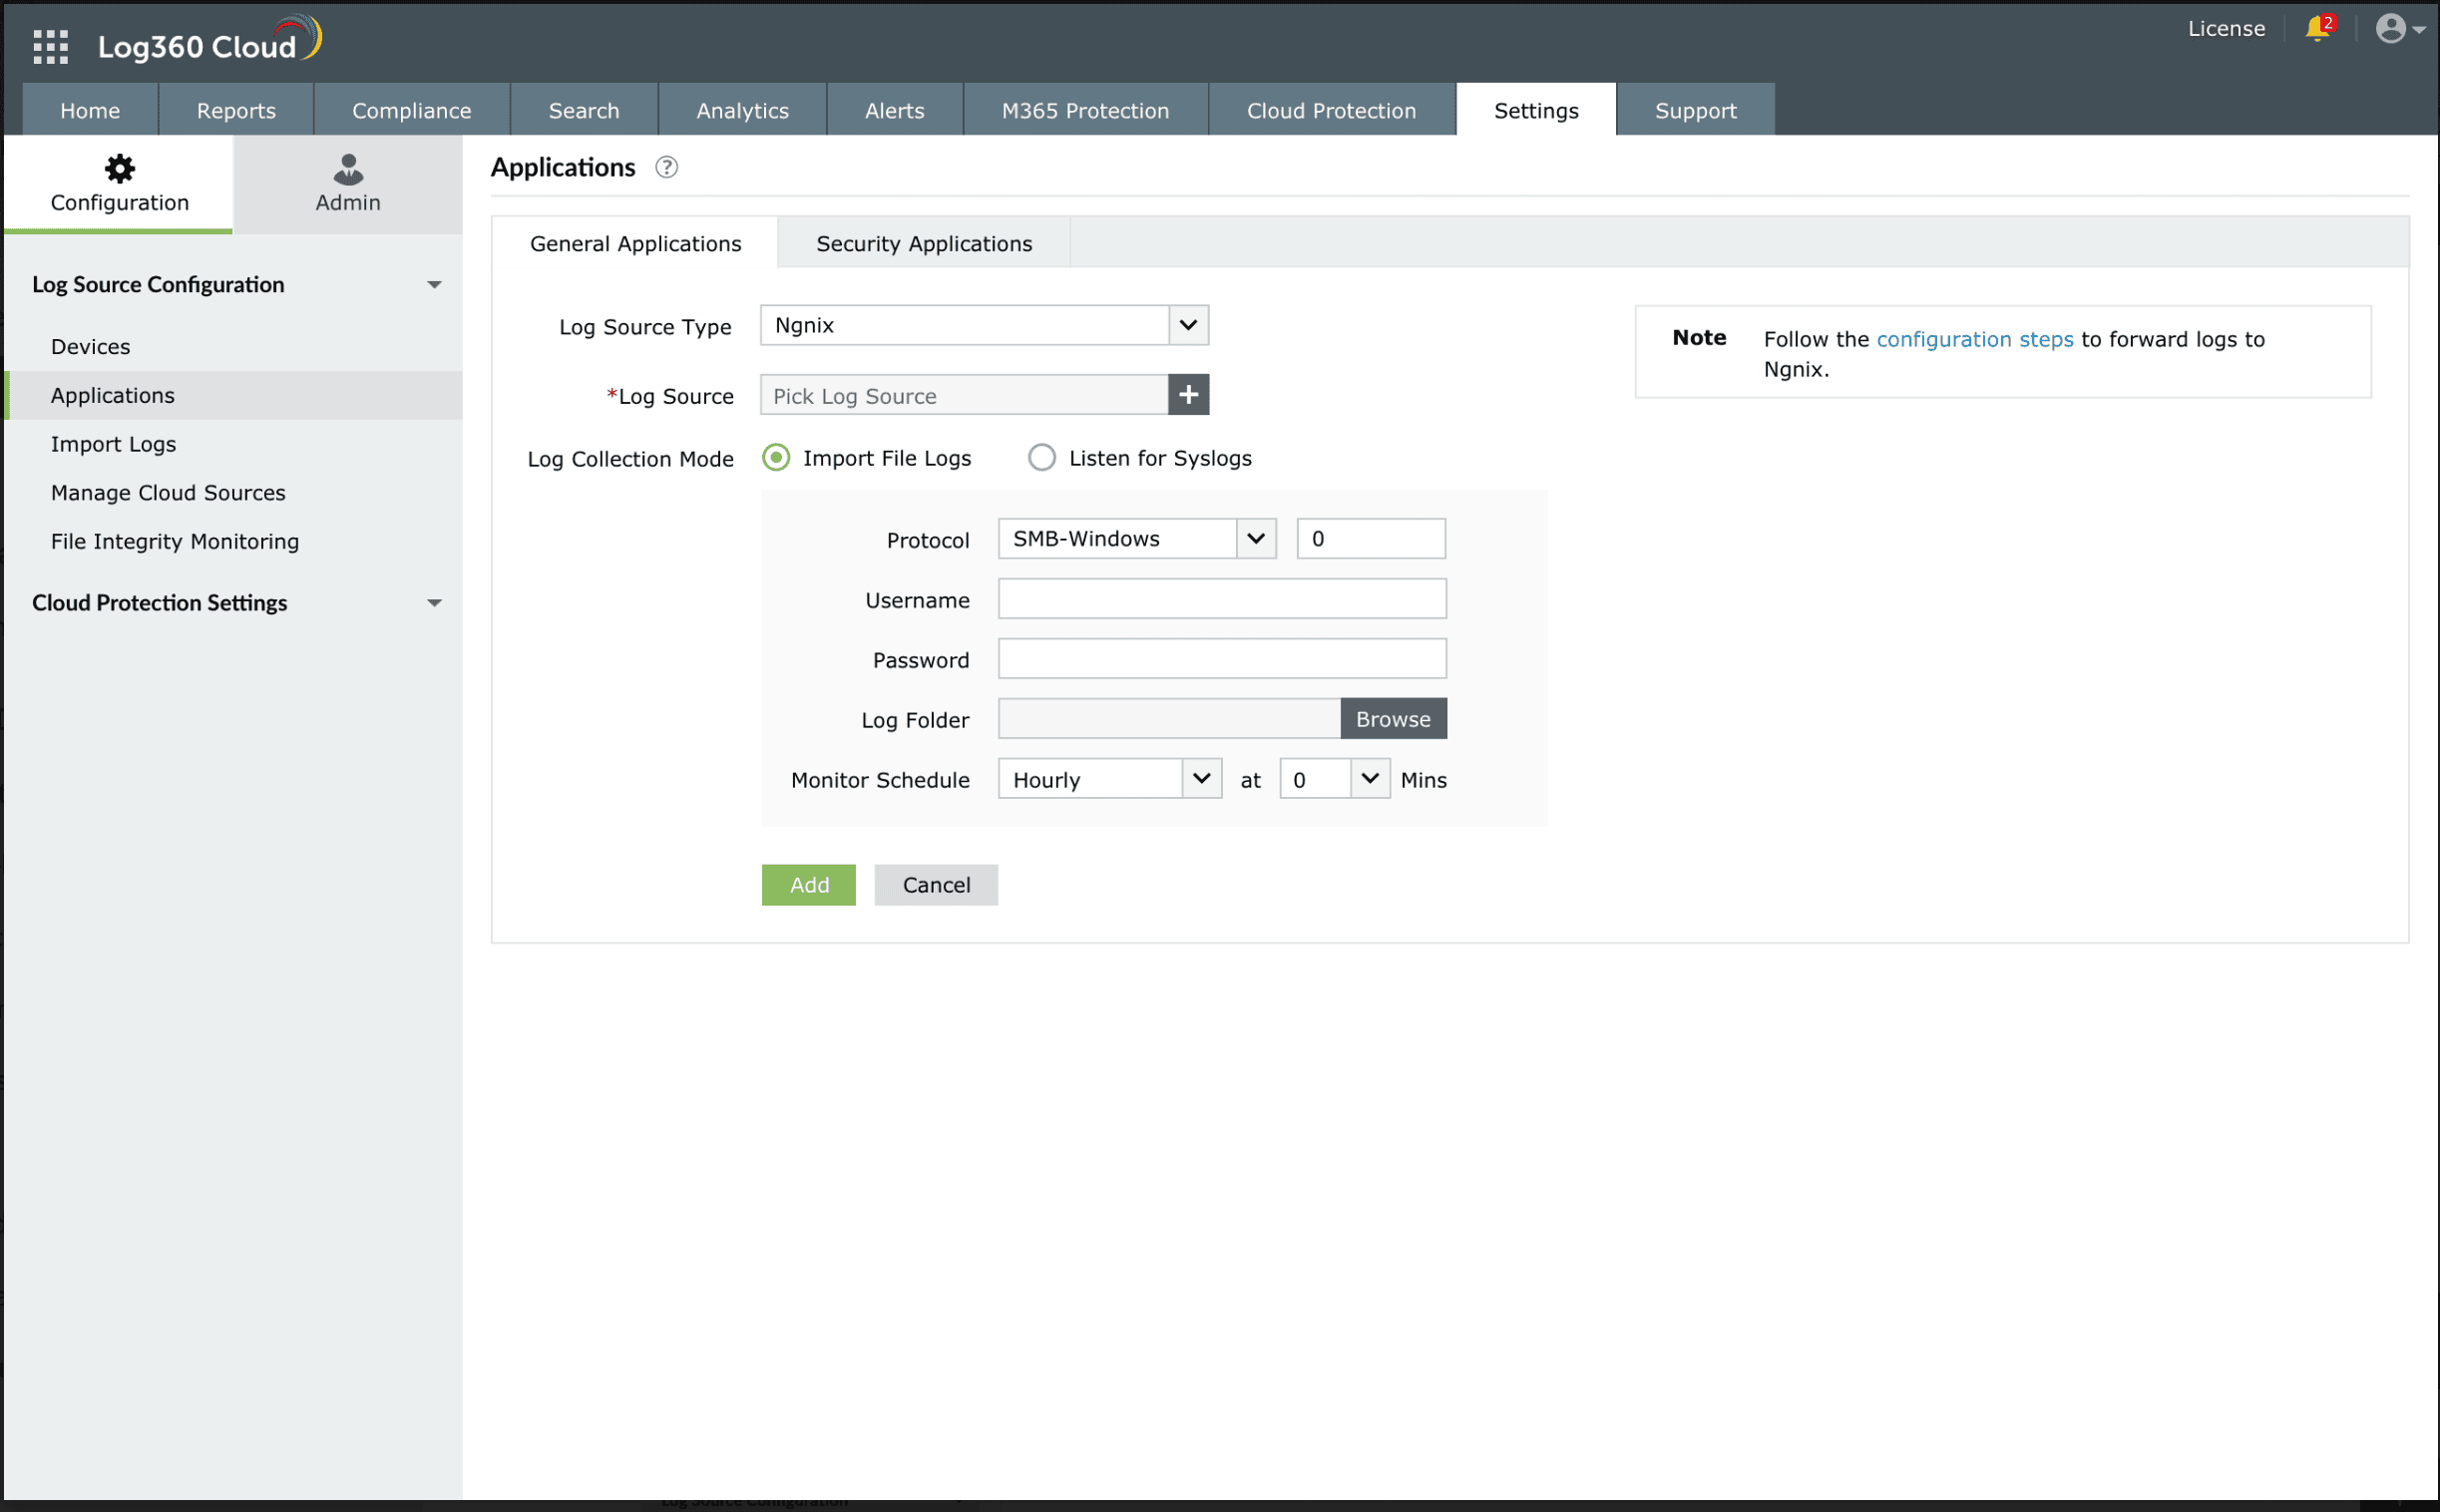Open the Protocol dropdown
The height and width of the screenshot is (1512, 2440).
pyautogui.click(x=1256, y=538)
